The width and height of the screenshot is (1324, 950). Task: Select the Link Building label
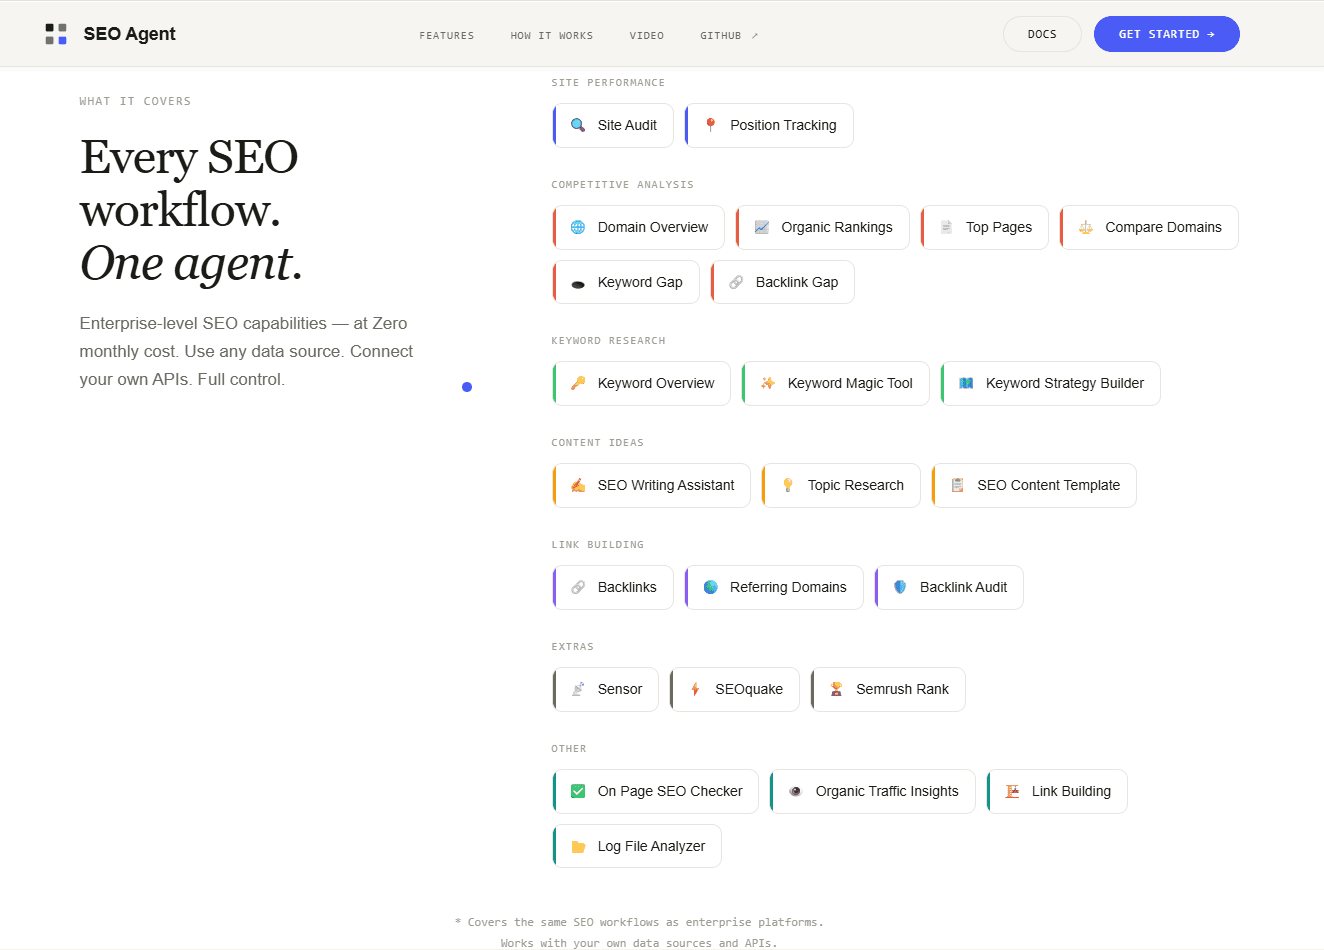coord(1071,791)
